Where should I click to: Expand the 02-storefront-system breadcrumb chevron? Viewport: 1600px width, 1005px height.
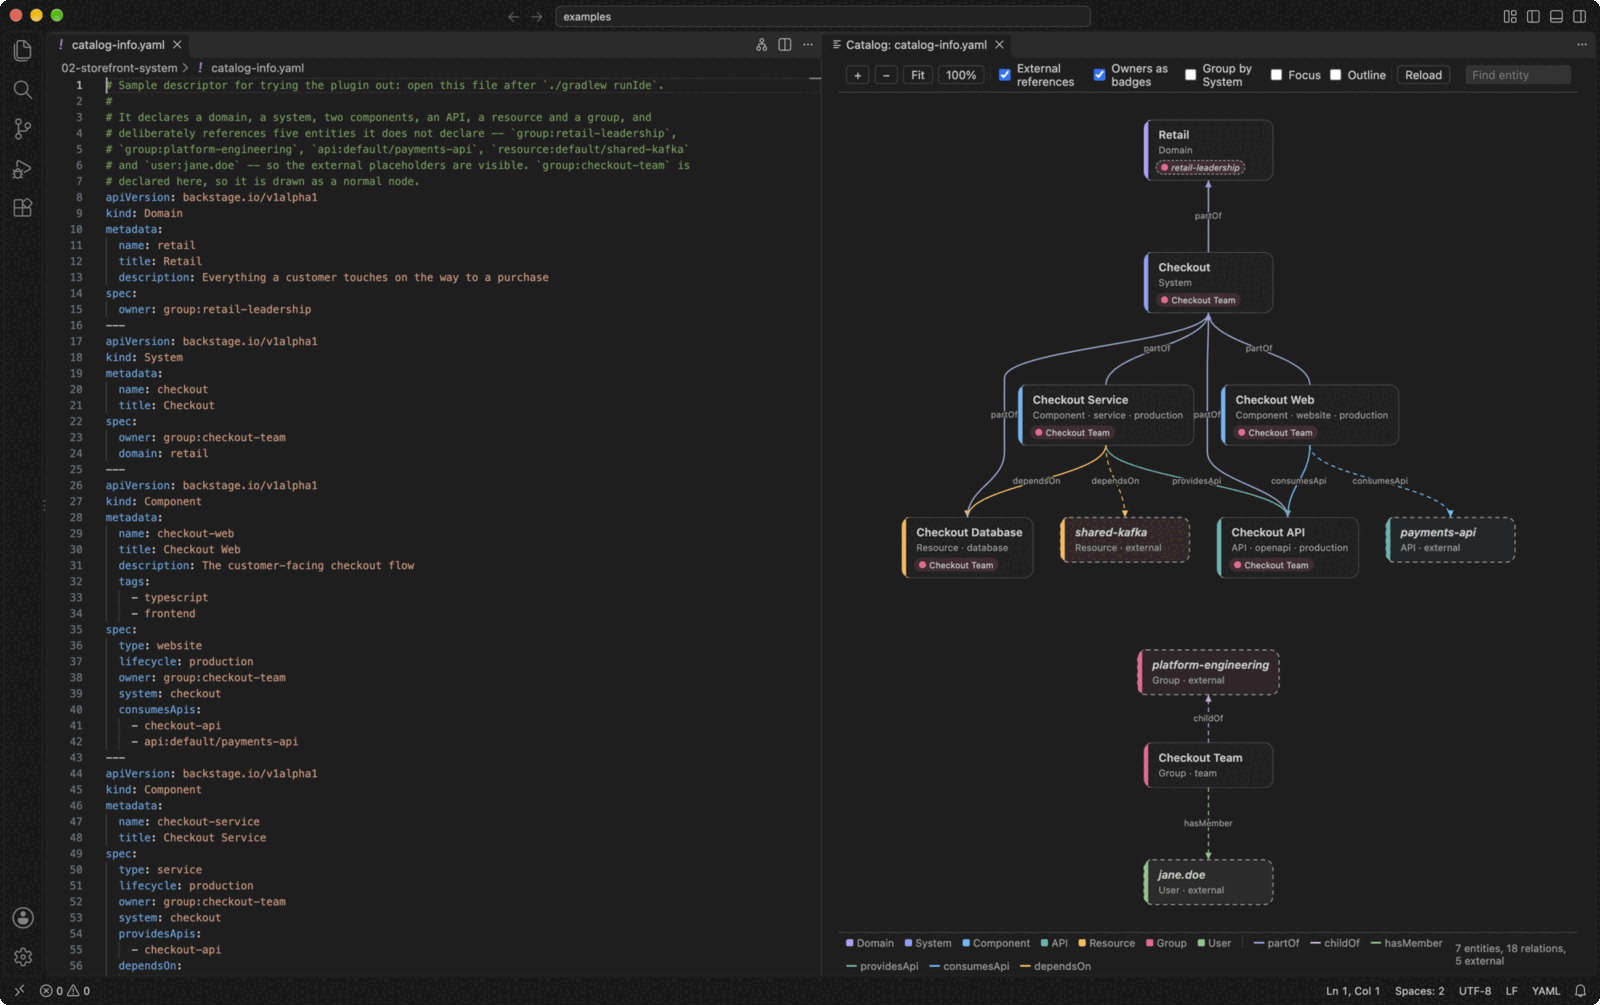pyautogui.click(x=185, y=68)
